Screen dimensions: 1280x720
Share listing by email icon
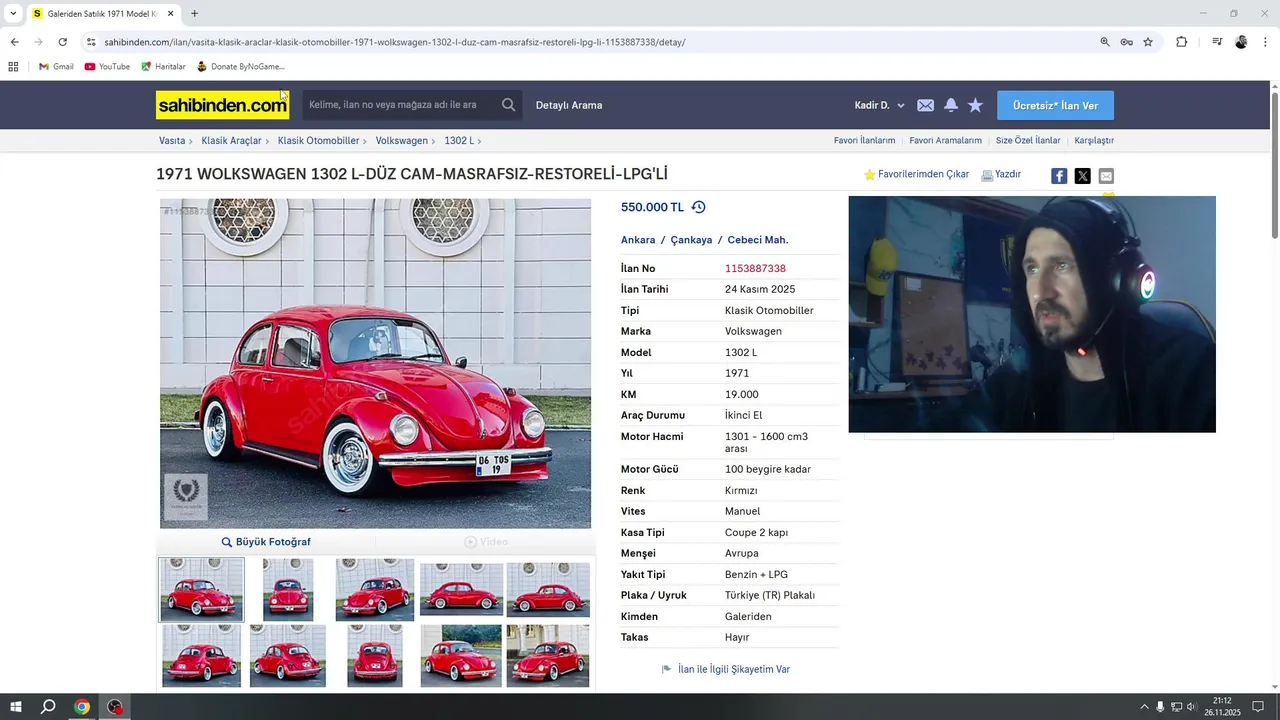tap(1106, 176)
